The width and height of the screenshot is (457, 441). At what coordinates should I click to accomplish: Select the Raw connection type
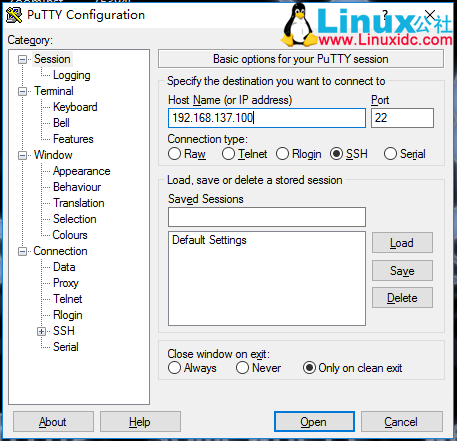174,154
